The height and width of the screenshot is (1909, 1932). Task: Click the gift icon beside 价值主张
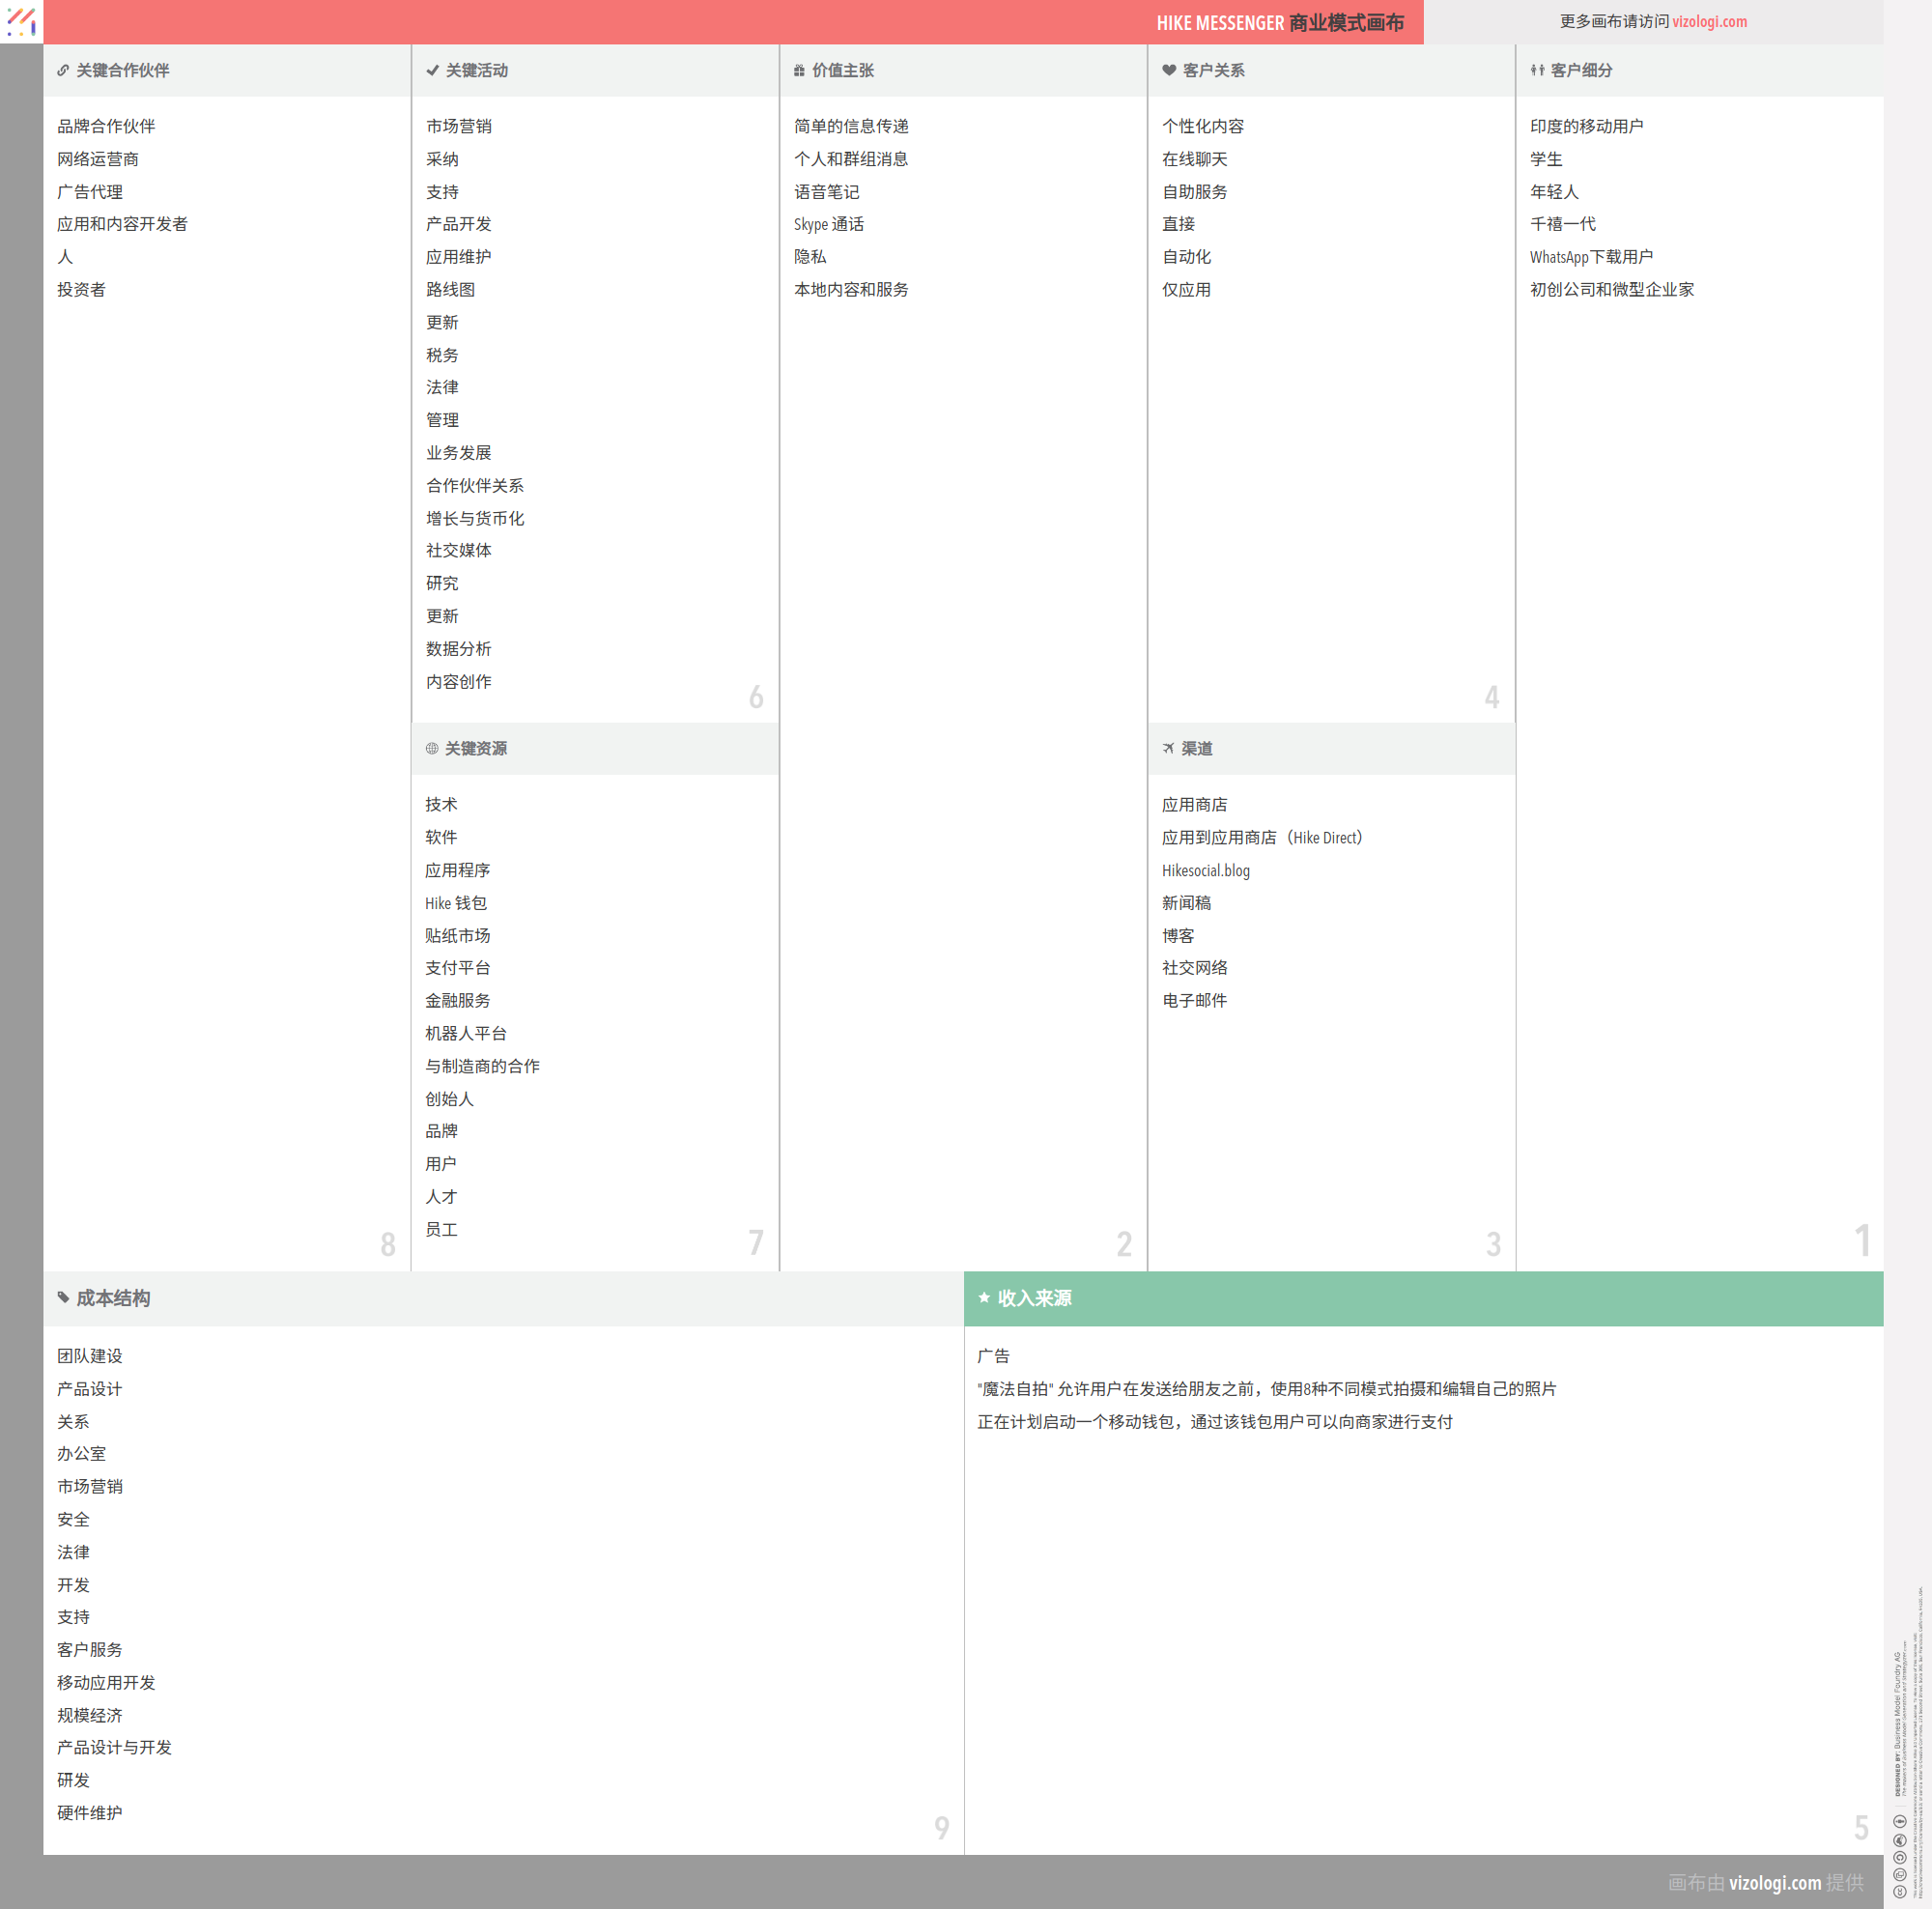pos(799,71)
